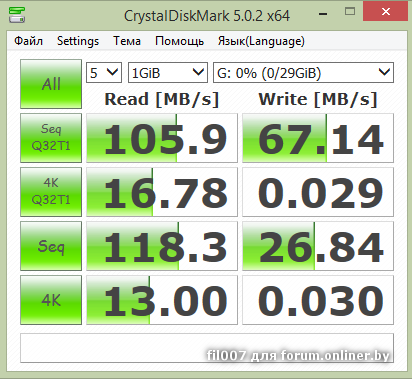Open the Settings menu
The image size is (412, 379).
[x=78, y=41]
